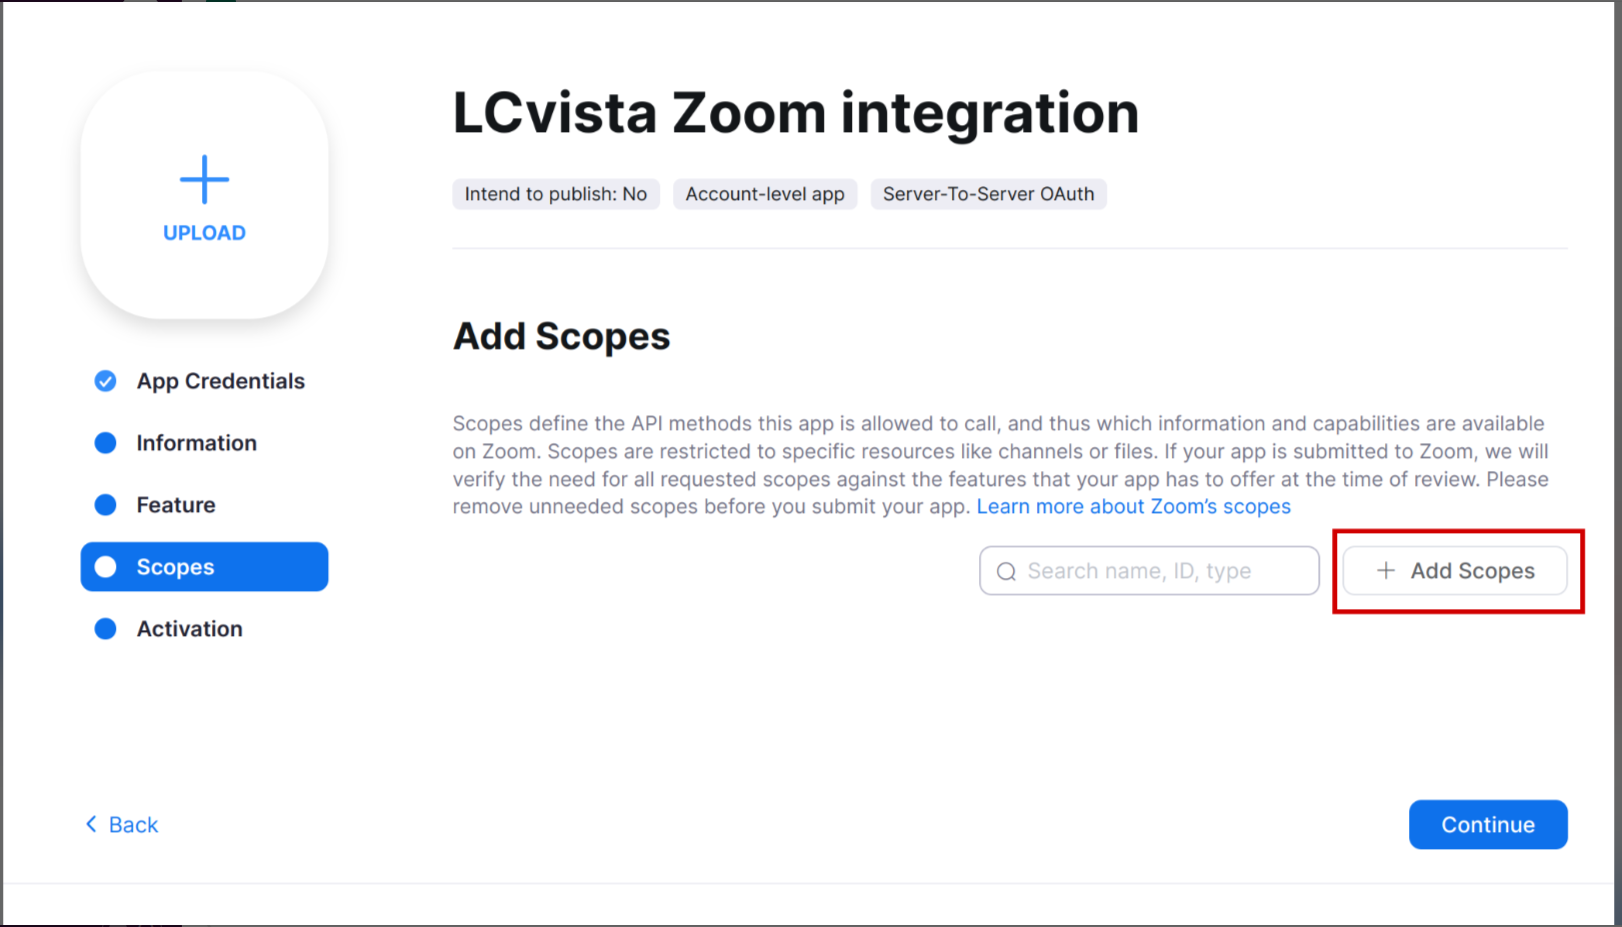Open the Activation step
The height and width of the screenshot is (927, 1622).
point(189,629)
